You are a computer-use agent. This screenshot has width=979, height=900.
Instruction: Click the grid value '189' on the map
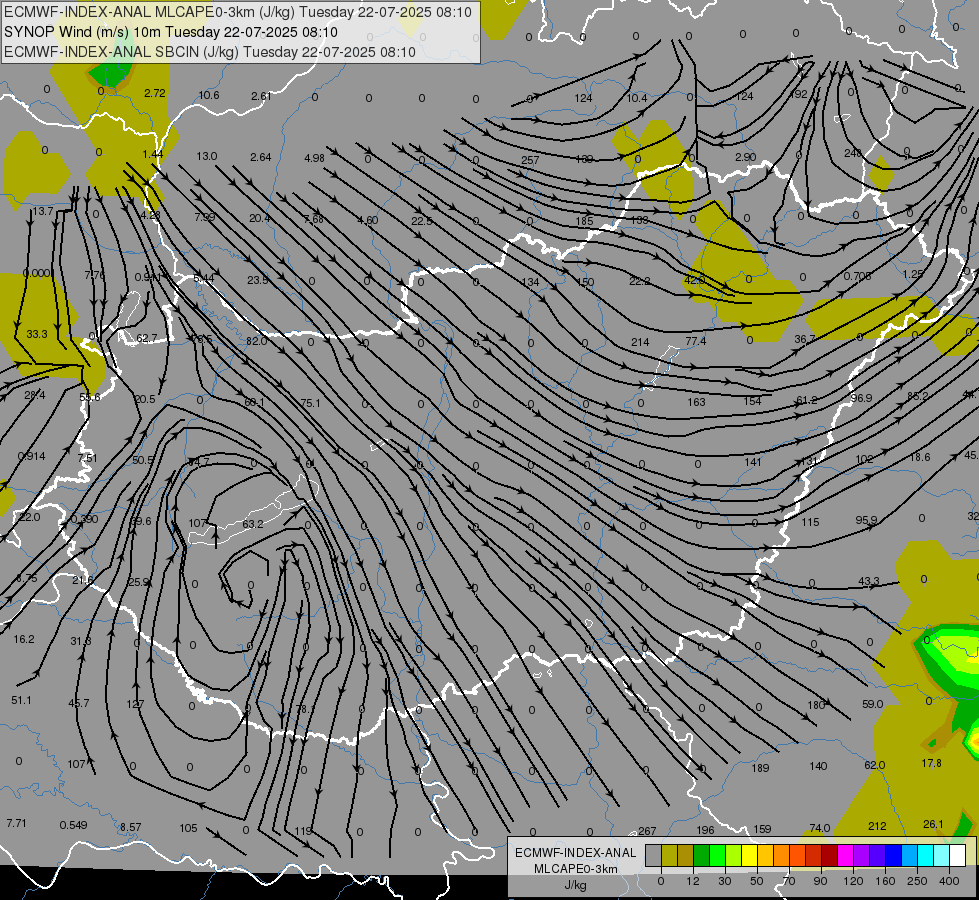[760, 768]
